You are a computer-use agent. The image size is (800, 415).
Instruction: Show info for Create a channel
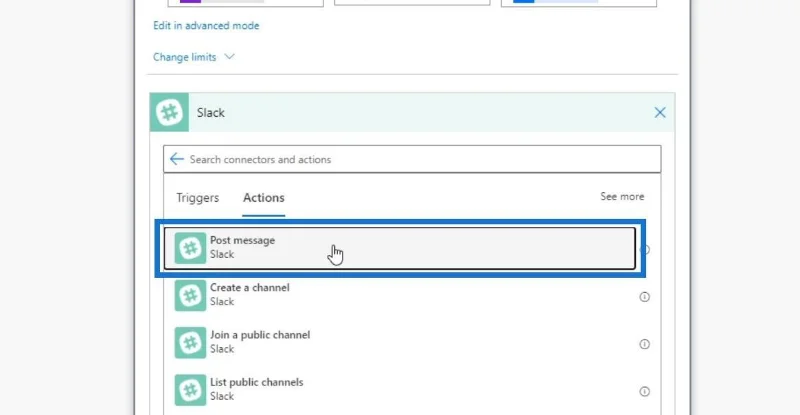tap(644, 297)
